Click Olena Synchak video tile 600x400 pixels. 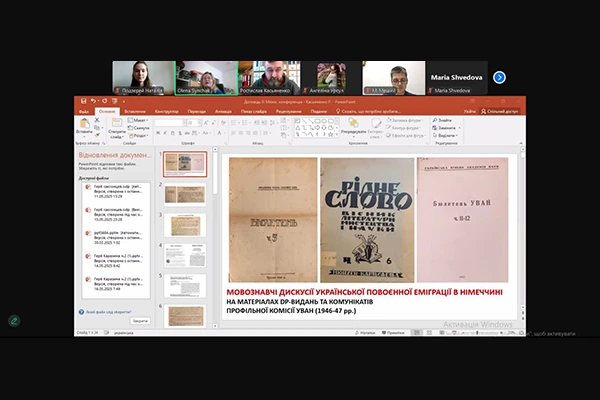pyautogui.click(x=207, y=78)
